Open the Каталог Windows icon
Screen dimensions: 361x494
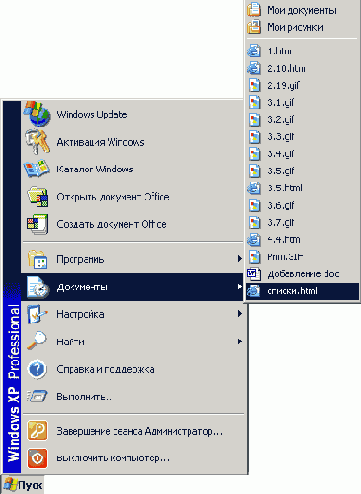pos(37,169)
